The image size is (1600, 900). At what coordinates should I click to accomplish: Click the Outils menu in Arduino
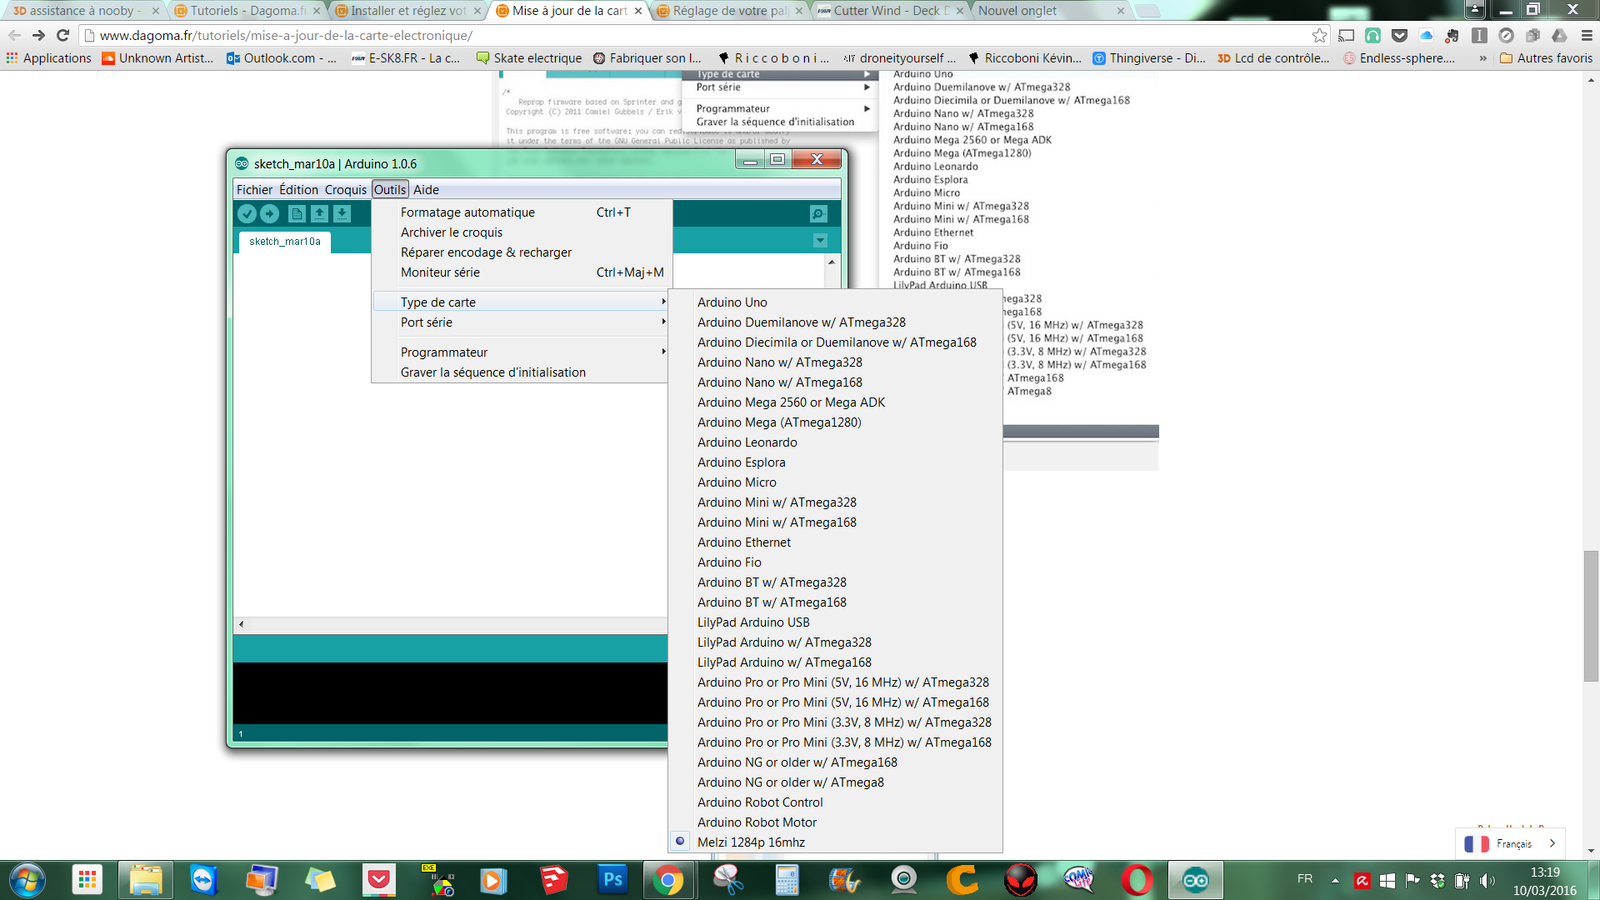pos(390,190)
